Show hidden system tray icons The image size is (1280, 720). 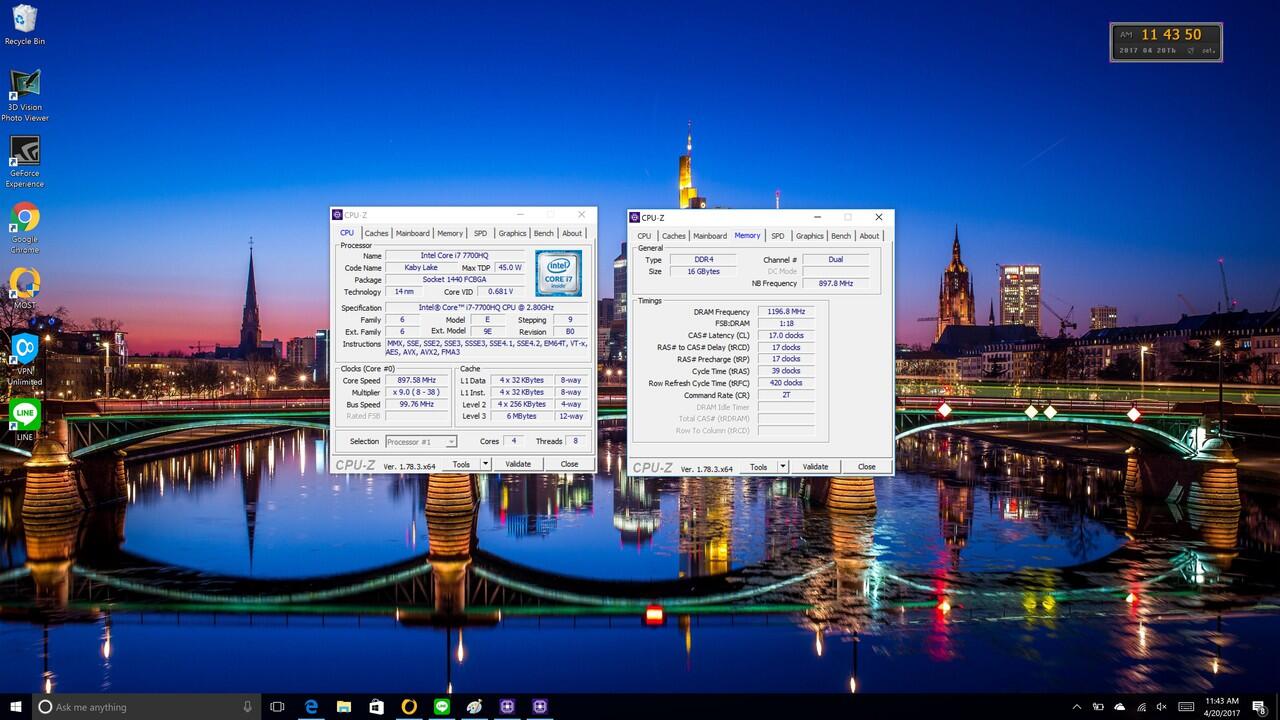point(1079,707)
